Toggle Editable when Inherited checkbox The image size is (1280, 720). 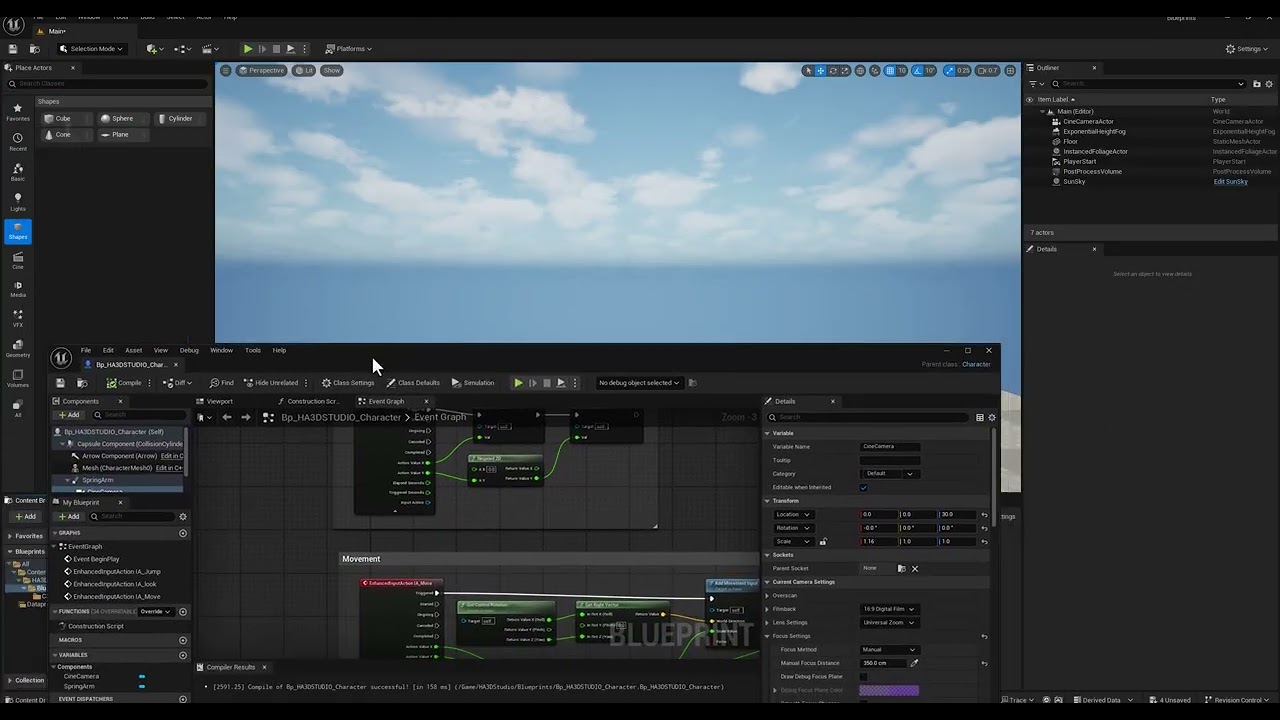point(864,488)
